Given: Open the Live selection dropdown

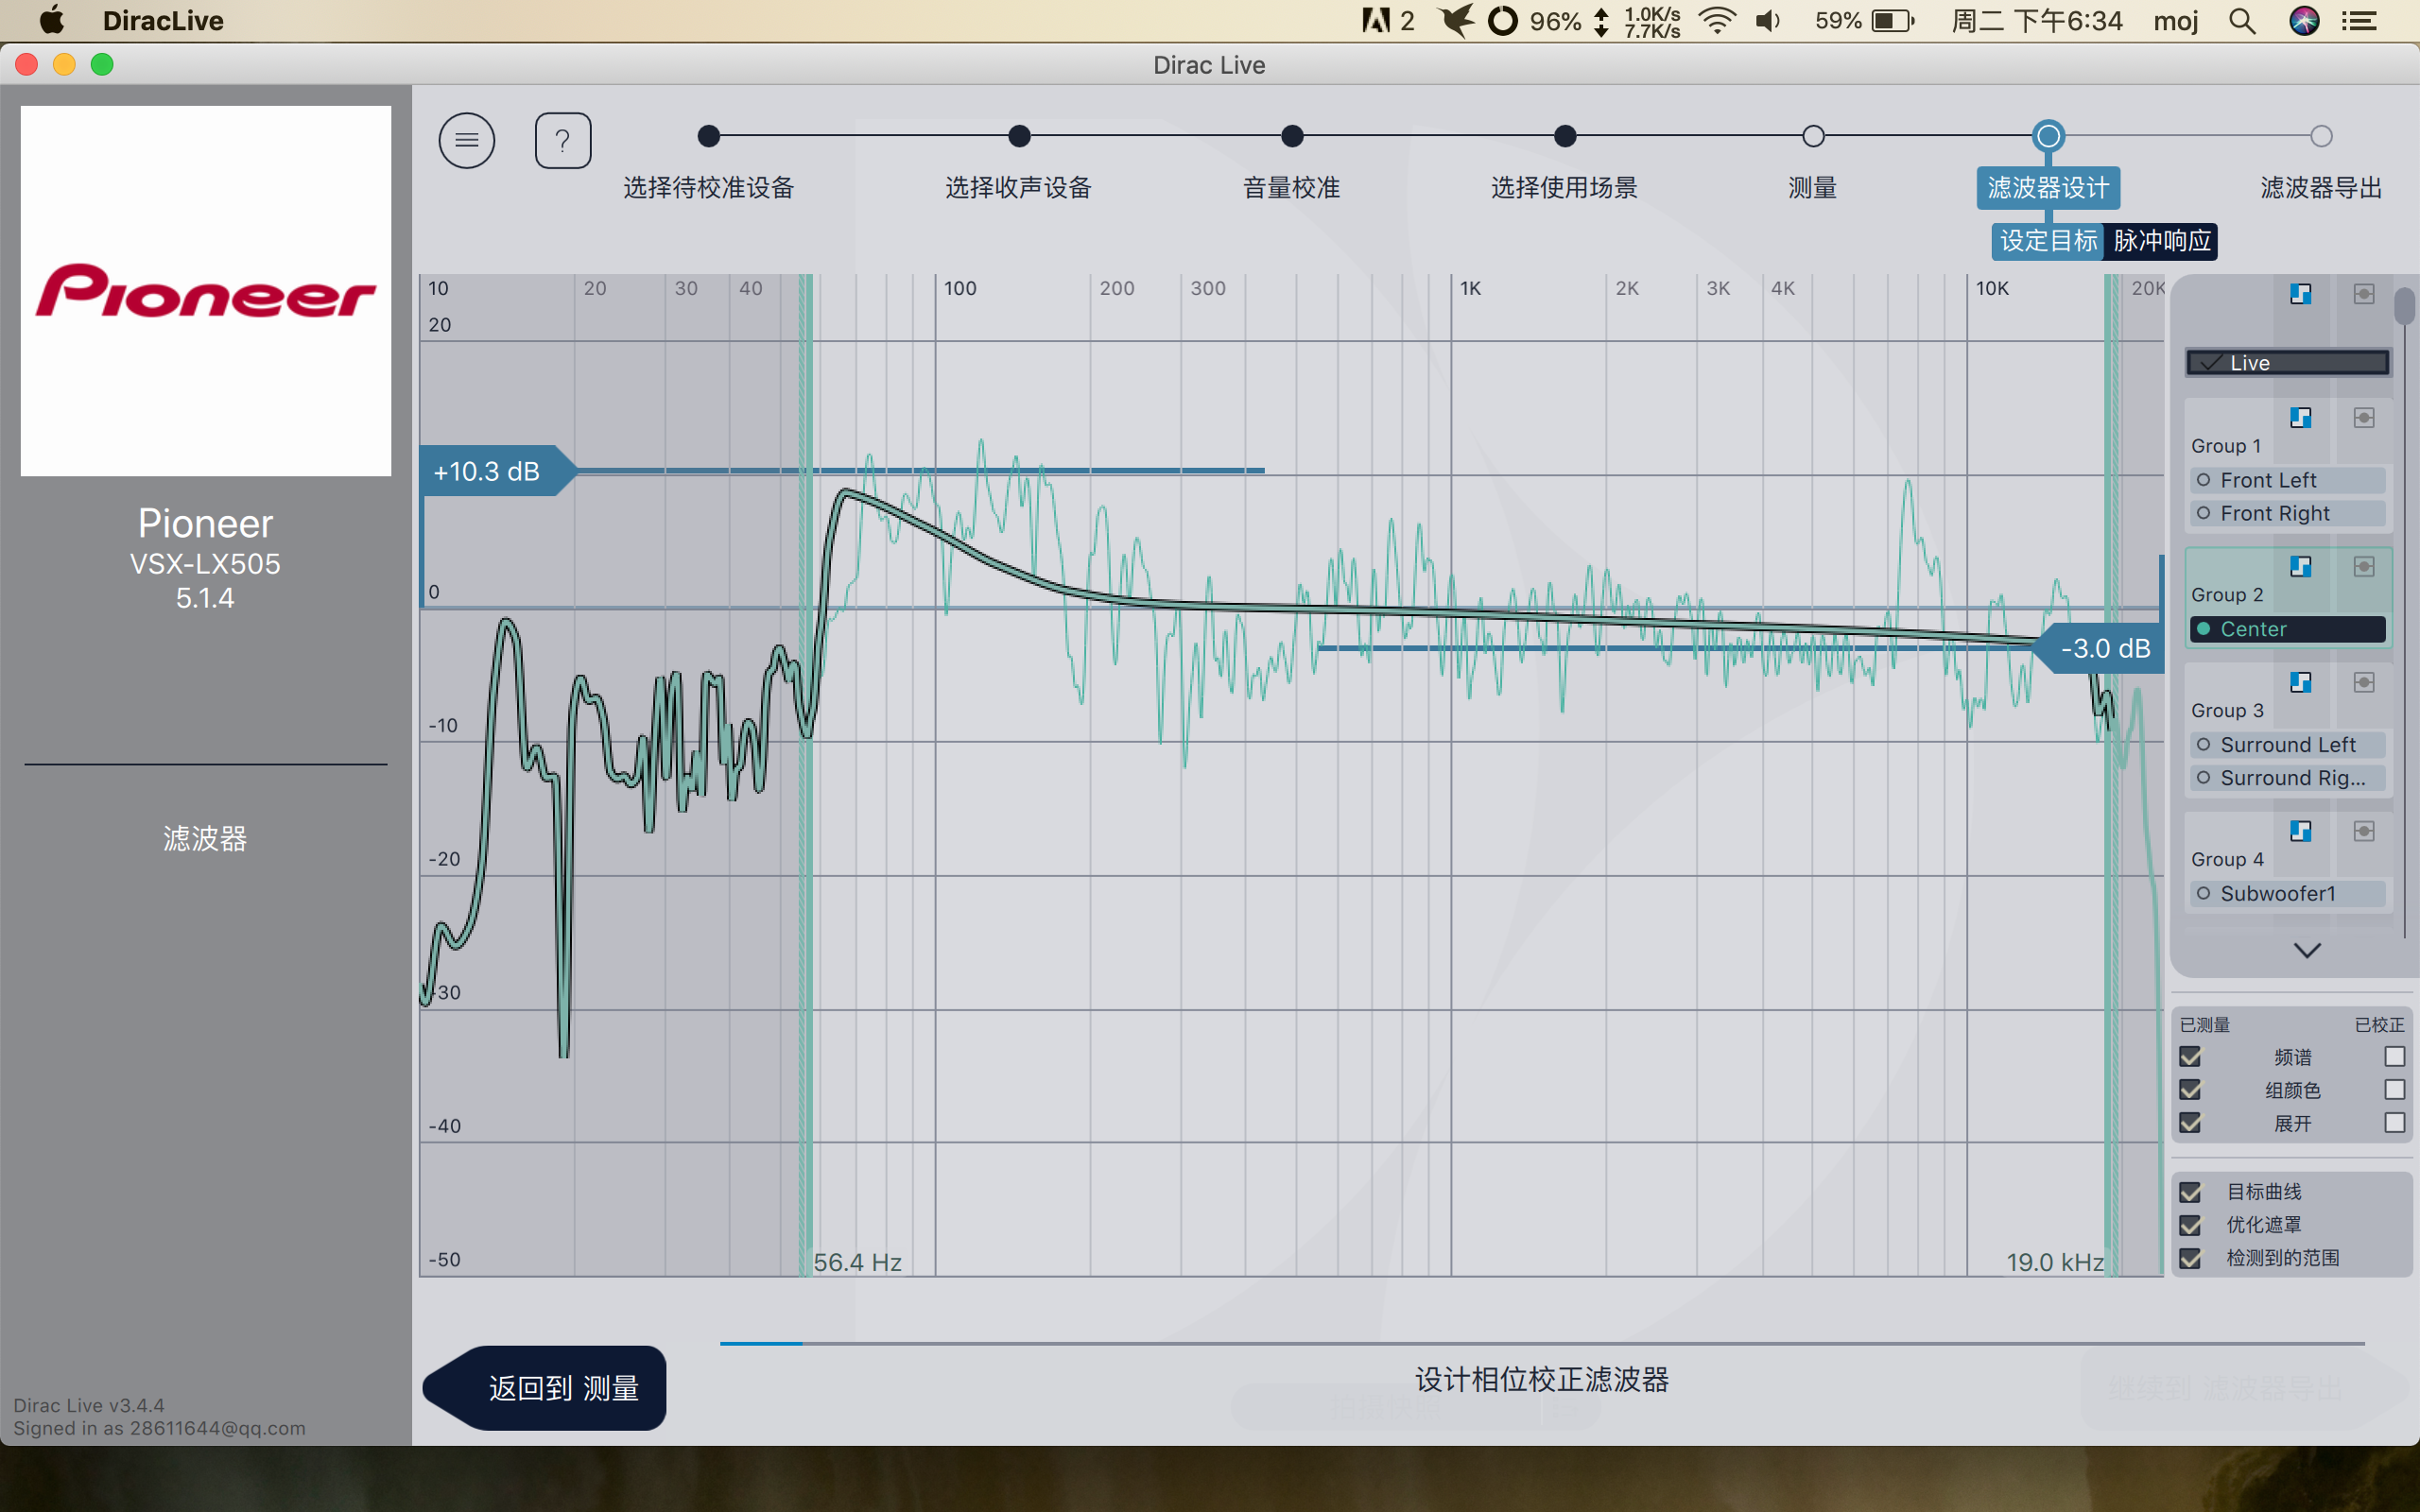Looking at the screenshot, I should (2287, 362).
